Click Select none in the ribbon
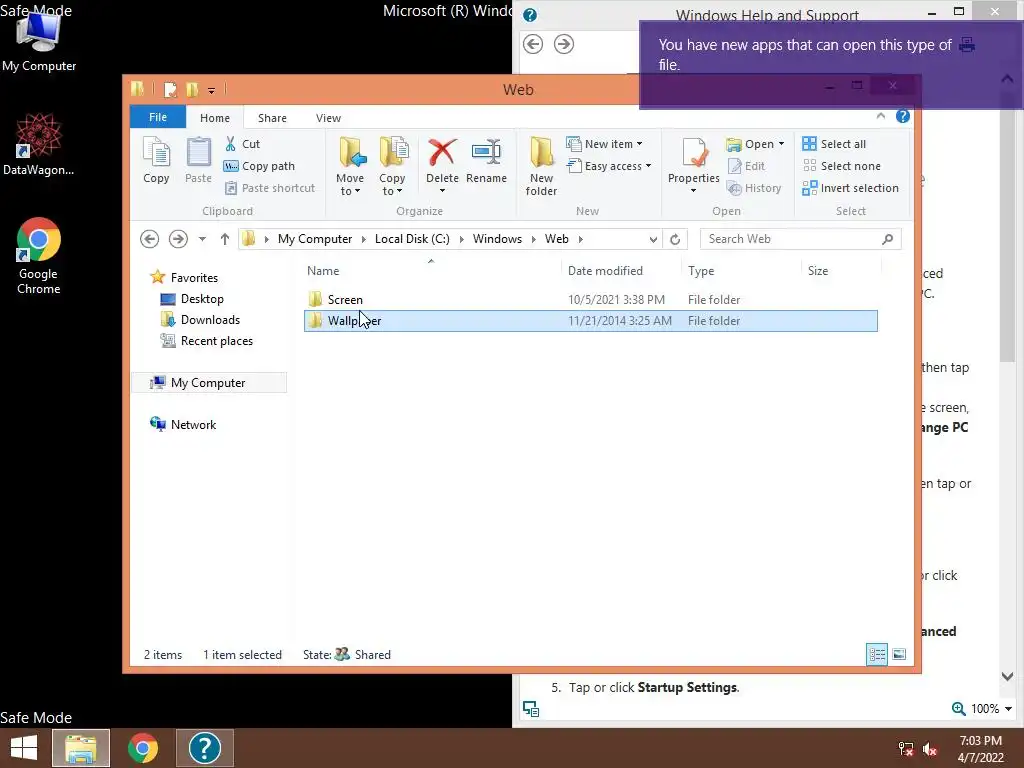 coord(842,166)
